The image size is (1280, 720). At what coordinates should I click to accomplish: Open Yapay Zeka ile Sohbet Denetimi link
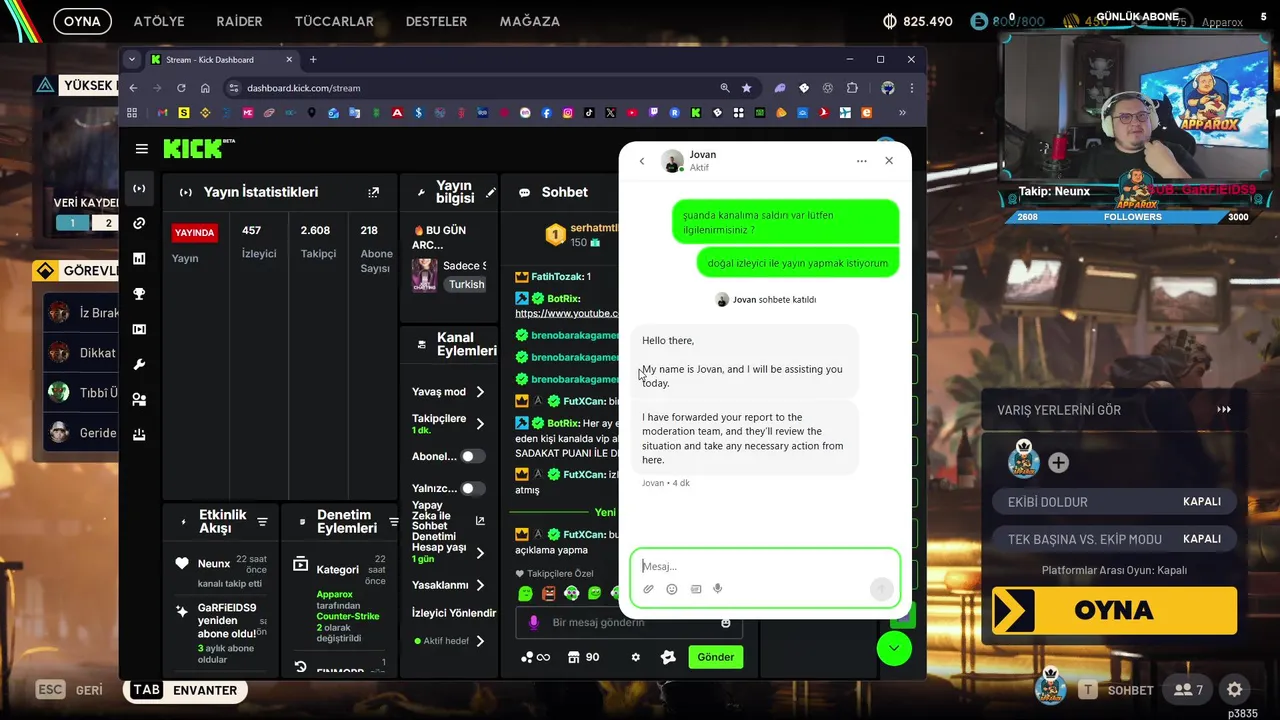pyautogui.click(x=480, y=520)
